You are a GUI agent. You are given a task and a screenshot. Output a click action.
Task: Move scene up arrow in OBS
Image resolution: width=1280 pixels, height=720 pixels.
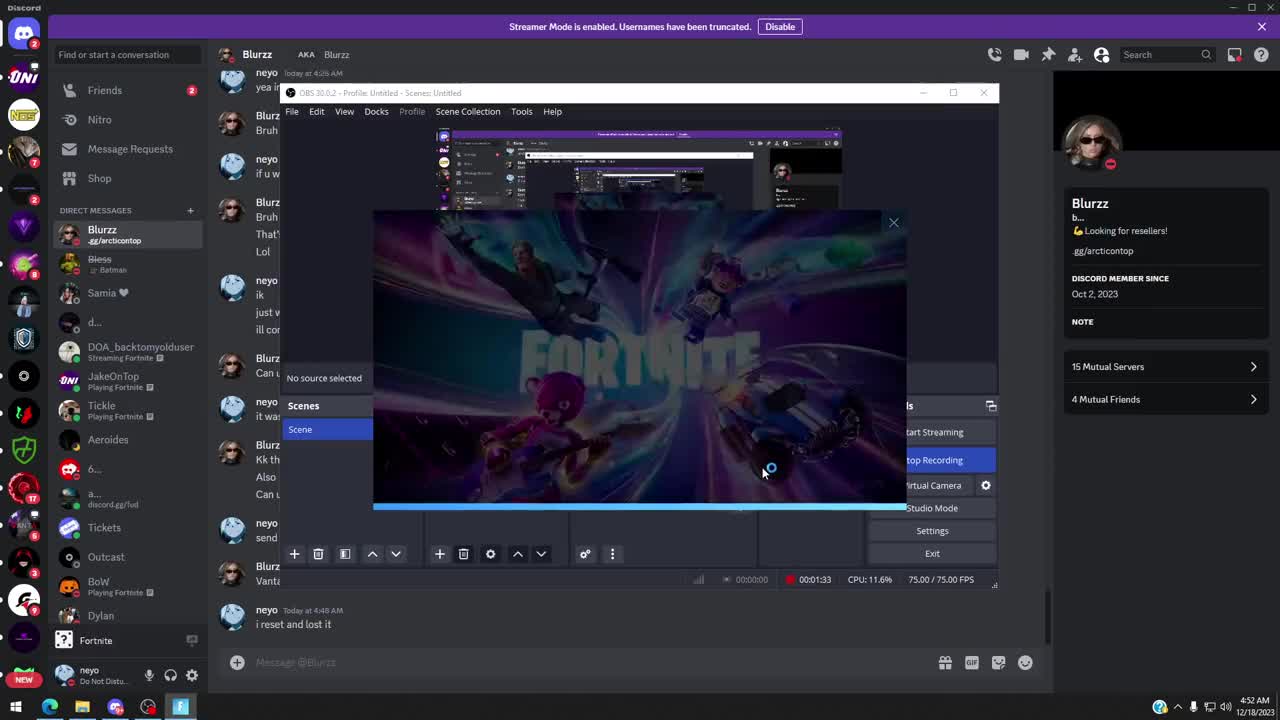pos(372,554)
